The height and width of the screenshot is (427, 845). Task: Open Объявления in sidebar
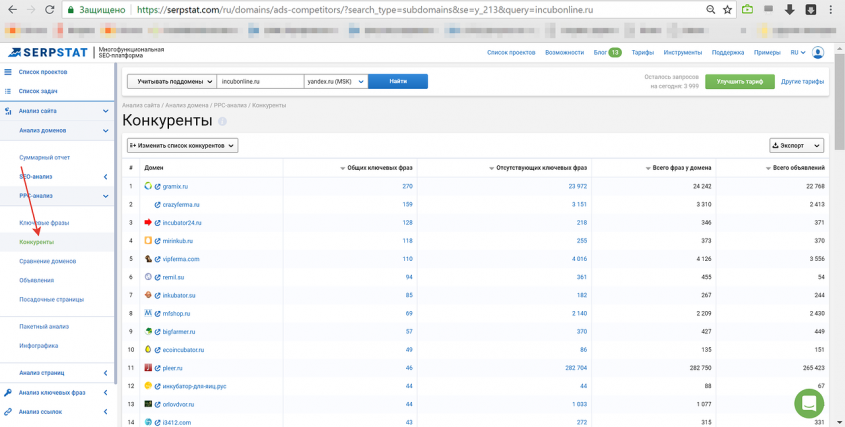click(36, 280)
